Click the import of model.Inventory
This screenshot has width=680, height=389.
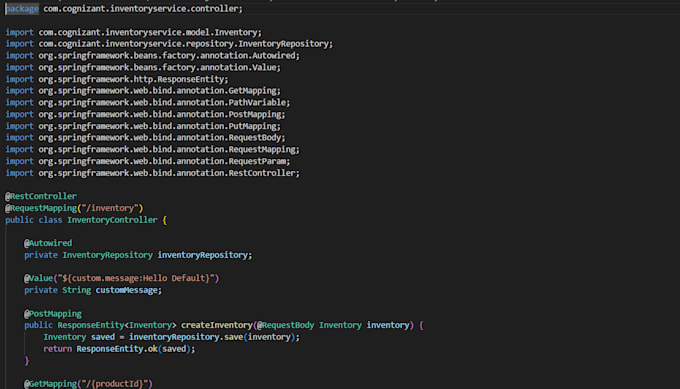[x=134, y=33]
